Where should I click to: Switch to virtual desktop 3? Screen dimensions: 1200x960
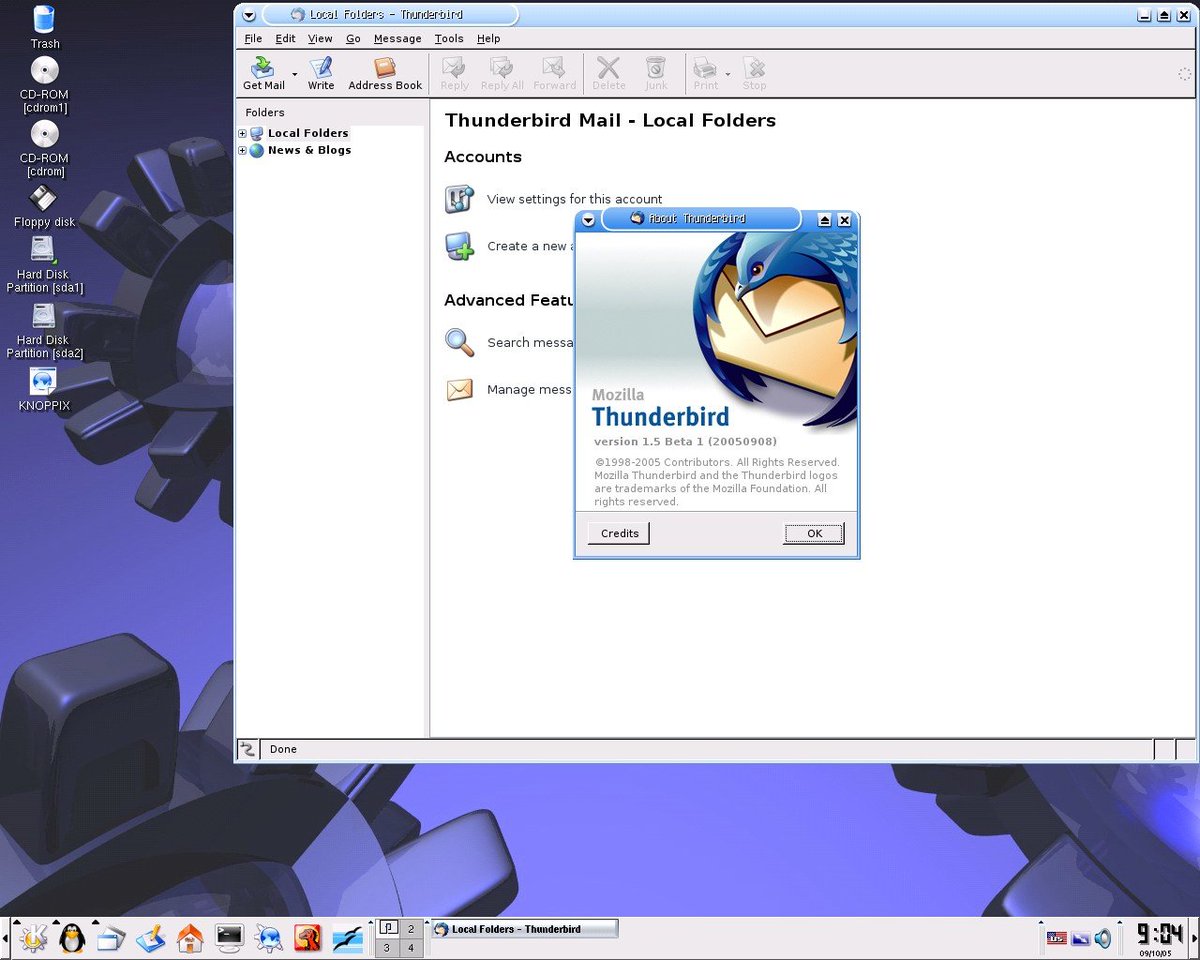tap(387, 948)
